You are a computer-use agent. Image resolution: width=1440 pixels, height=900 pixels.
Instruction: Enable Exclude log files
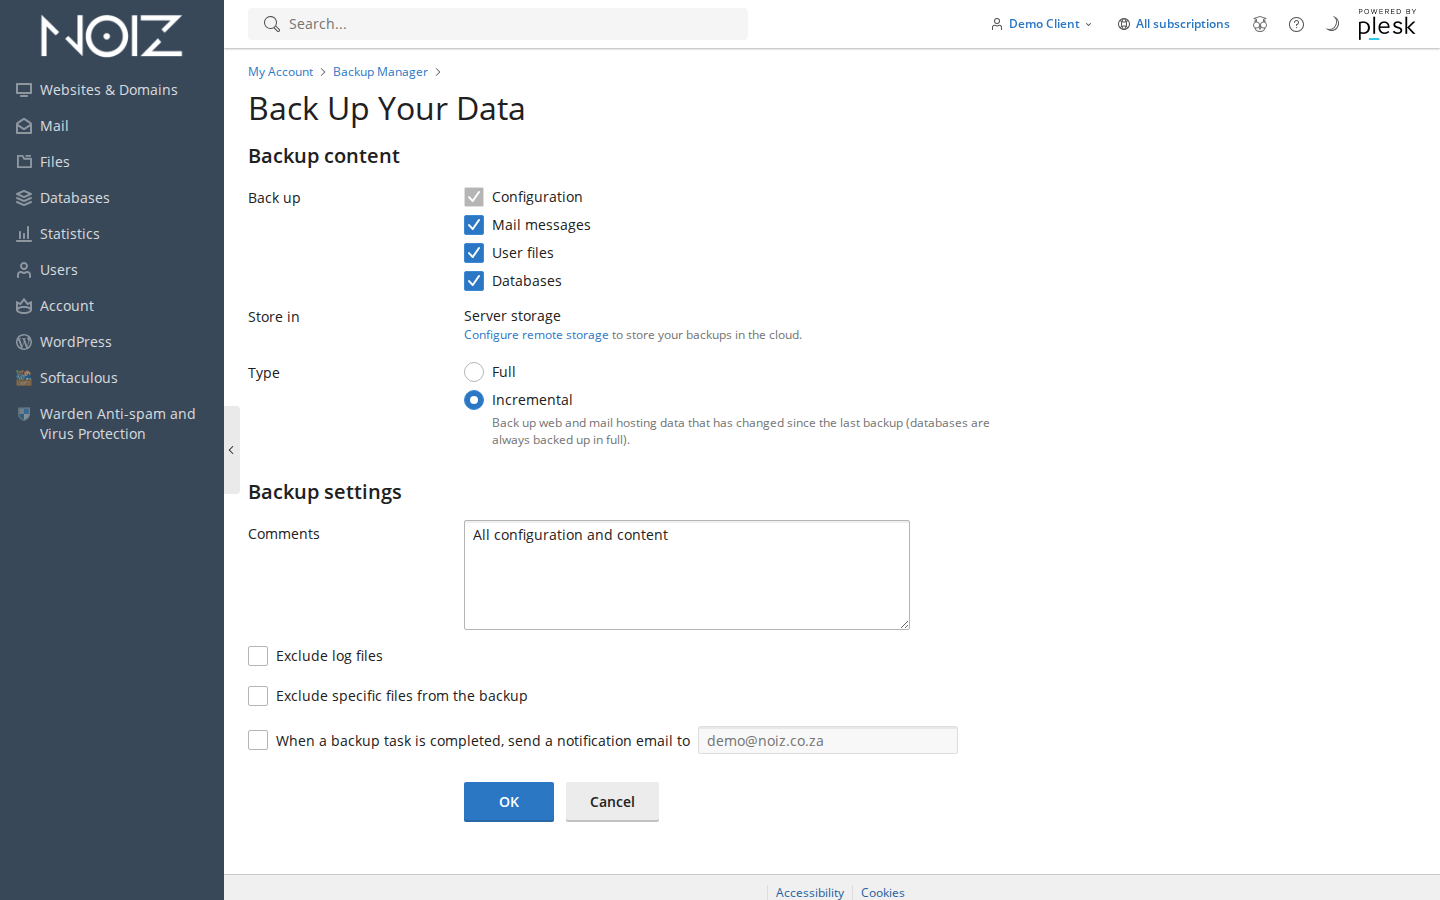(x=258, y=656)
